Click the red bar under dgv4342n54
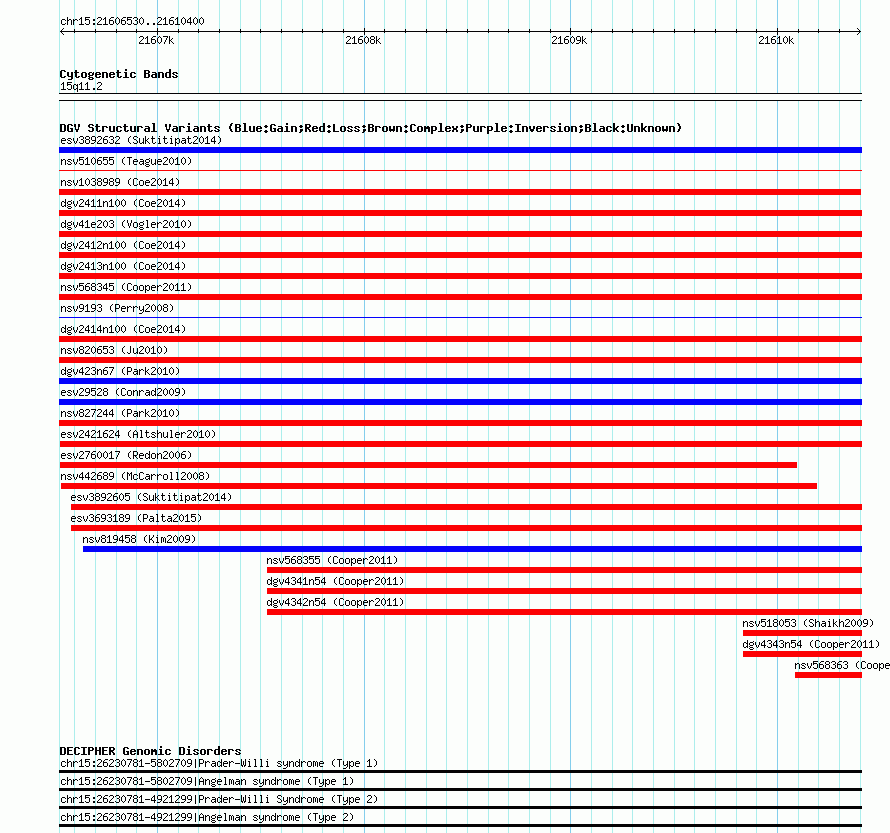Screen dimensions: 890x833 click(564, 612)
